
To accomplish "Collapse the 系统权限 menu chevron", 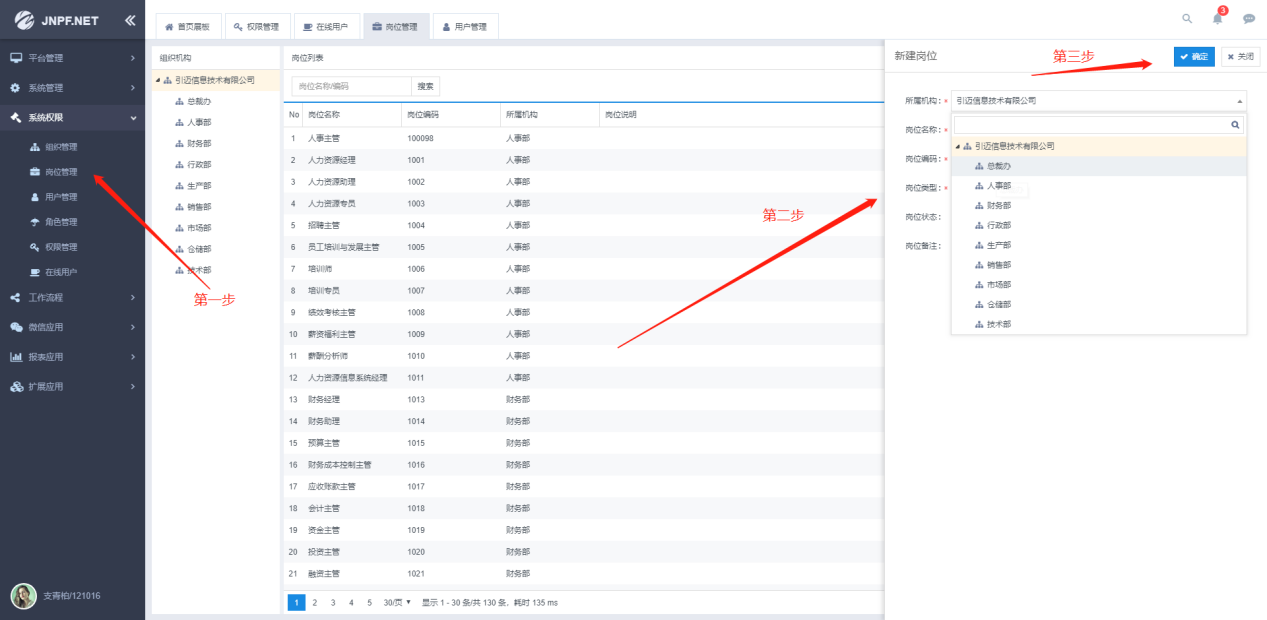I will coord(133,118).
